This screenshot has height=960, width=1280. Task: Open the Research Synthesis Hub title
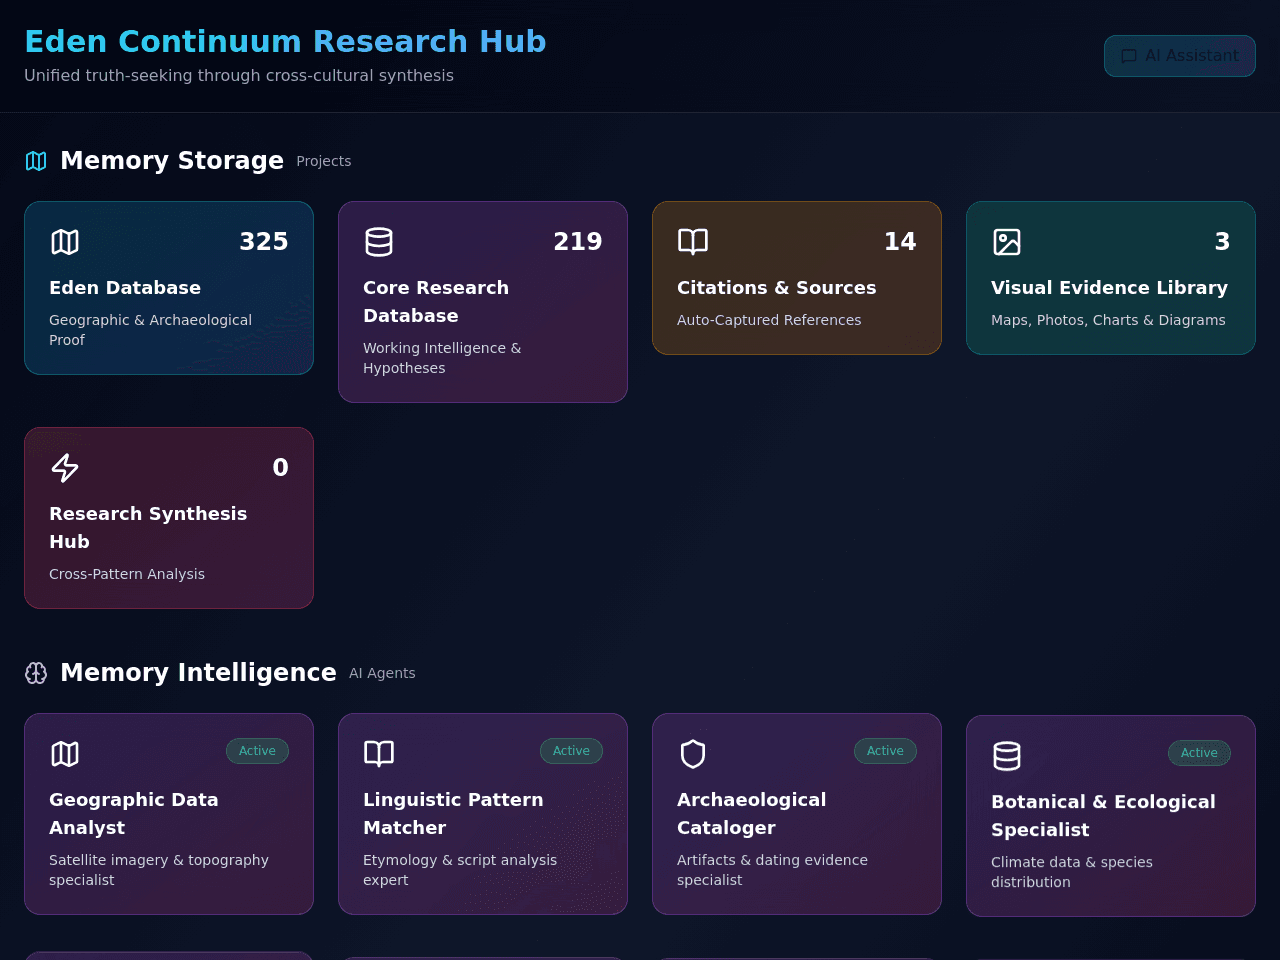click(x=148, y=528)
